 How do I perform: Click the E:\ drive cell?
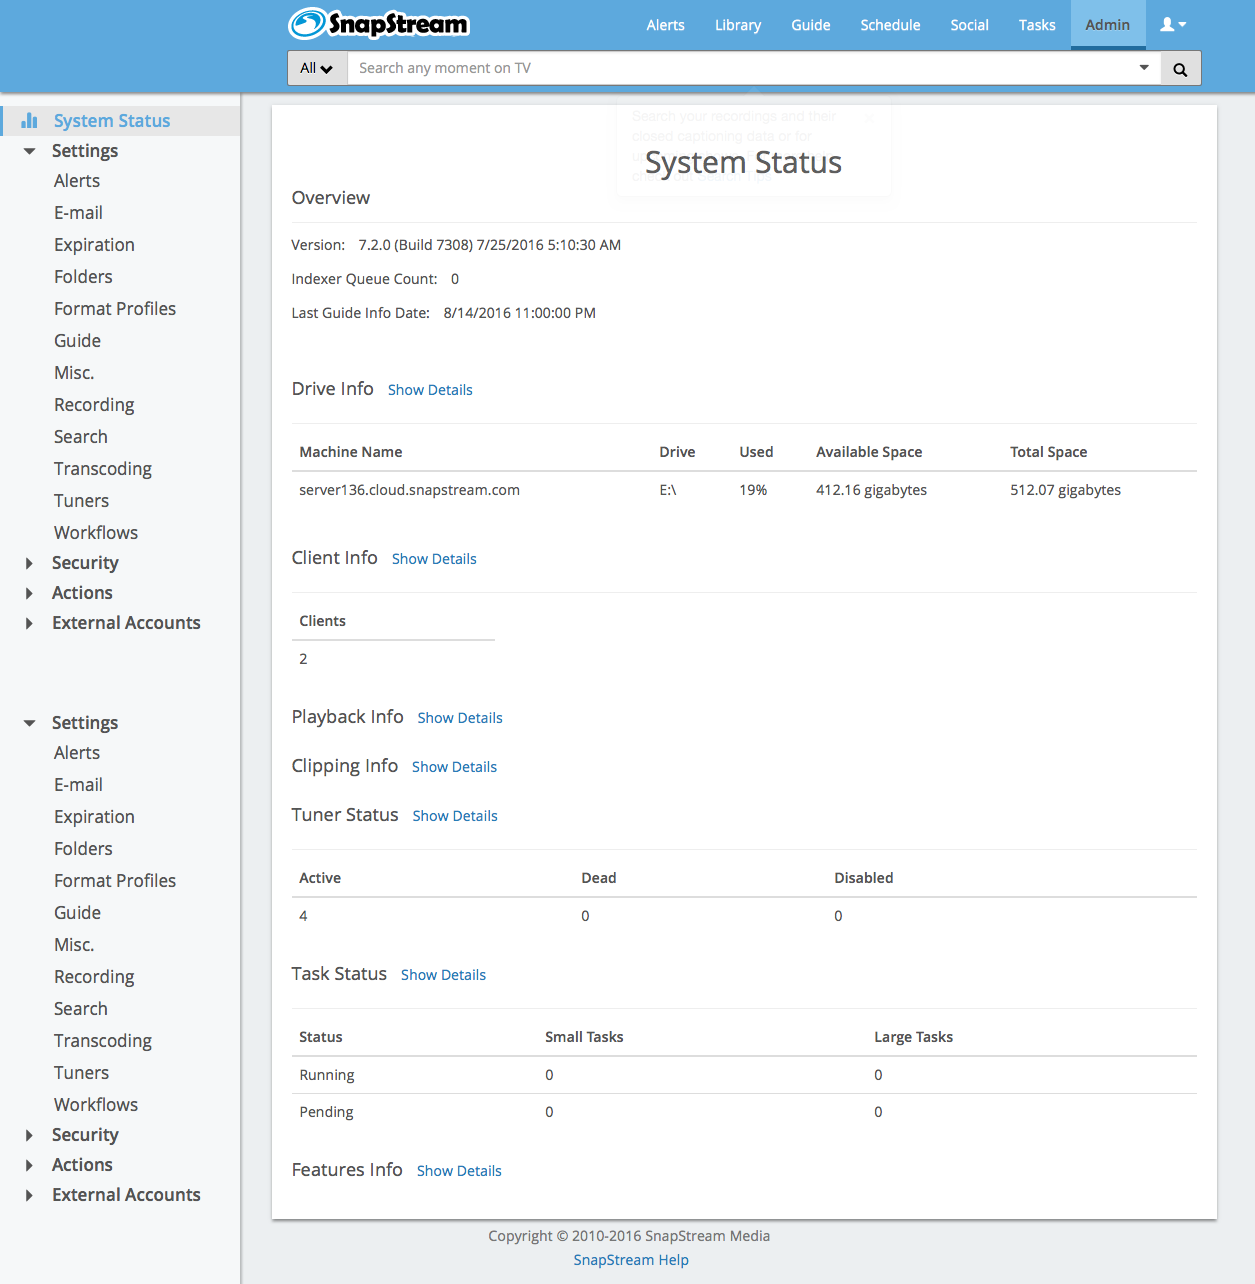click(667, 490)
